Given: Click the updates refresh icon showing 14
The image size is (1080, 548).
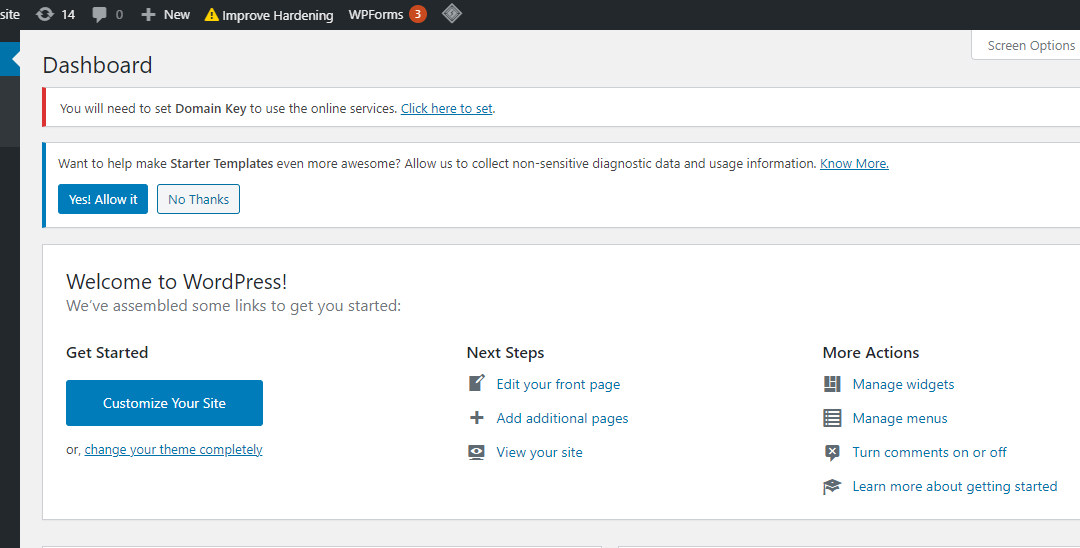Looking at the screenshot, I should [x=45, y=14].
